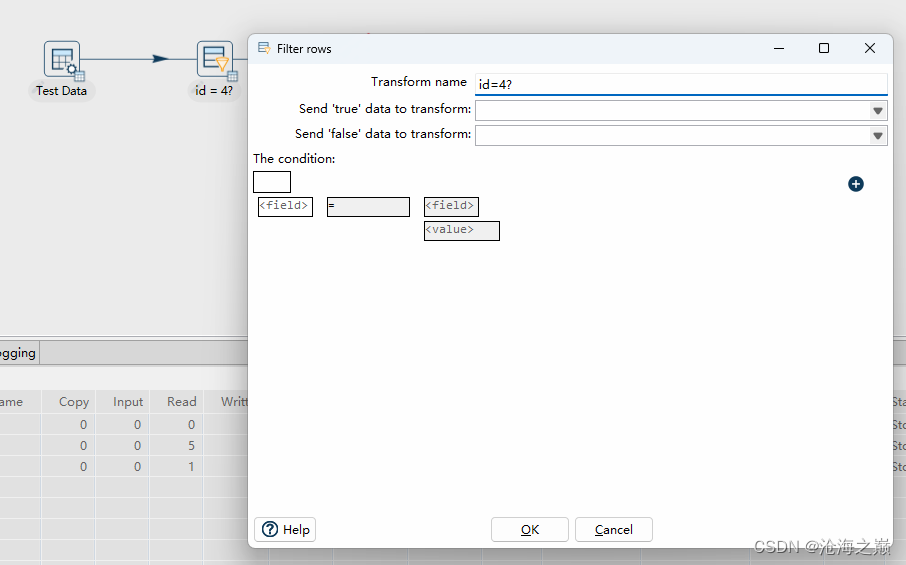The height and width of the screenshot is (565, 906).
Task: Select the right <field> condition box
Action: pyautogui.click(x=451, y=206)
